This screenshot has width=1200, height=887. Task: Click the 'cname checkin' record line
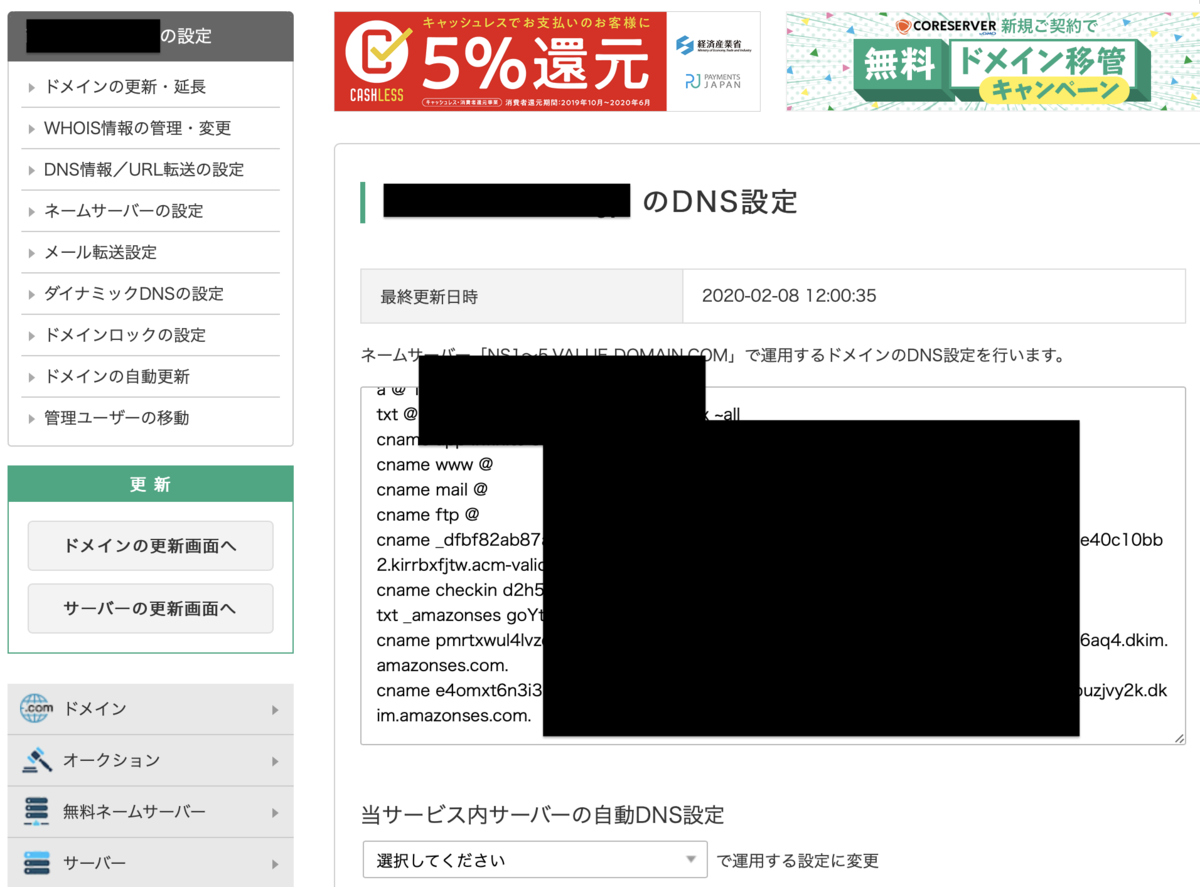pyautogui.click(x=458, y=590)
